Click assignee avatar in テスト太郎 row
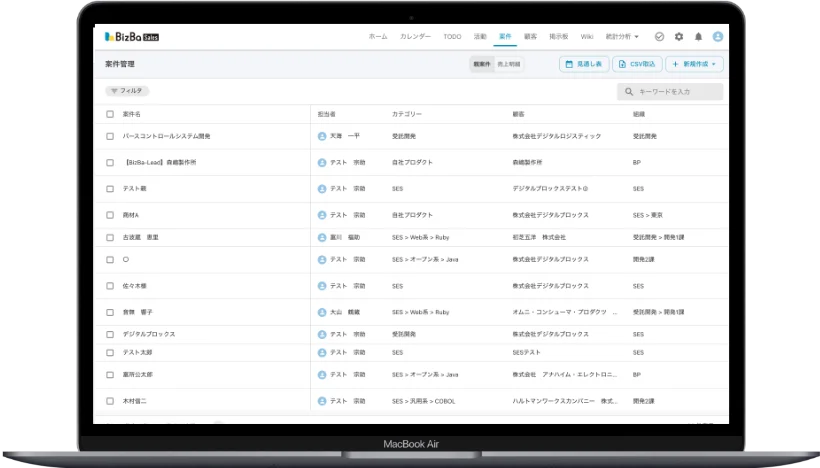This screenshot has height=468, width=820. pos(322,352)
